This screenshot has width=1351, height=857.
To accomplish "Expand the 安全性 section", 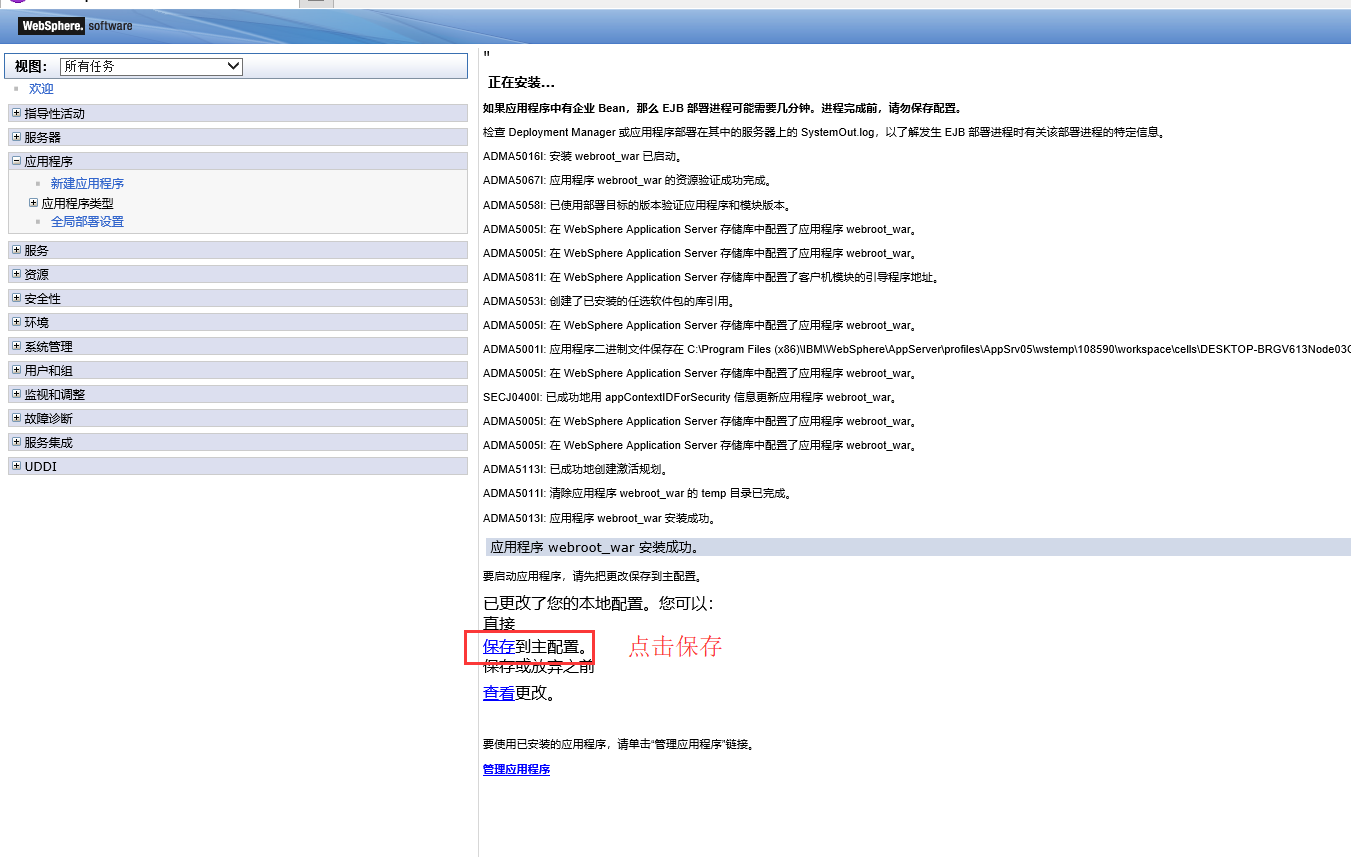I will click(x=16, y=298).
